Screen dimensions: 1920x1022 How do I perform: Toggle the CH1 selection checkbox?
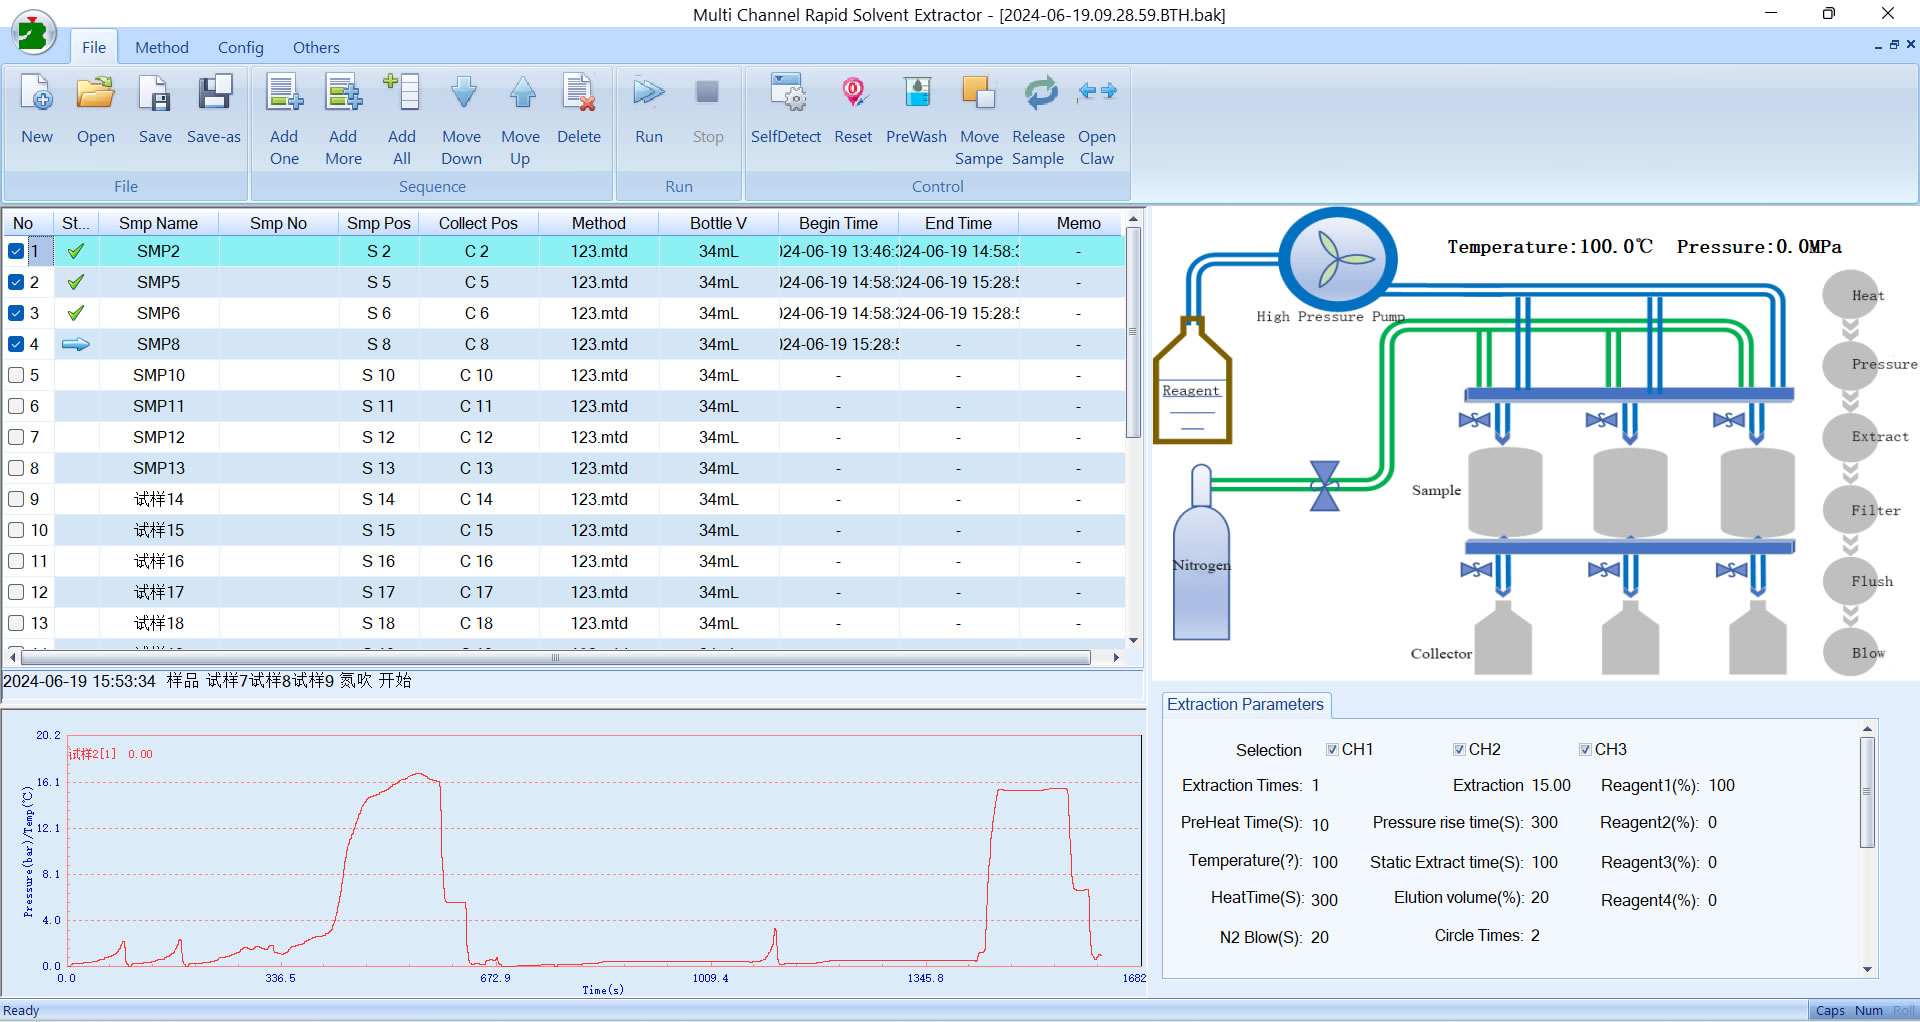tap(1332, 750)
